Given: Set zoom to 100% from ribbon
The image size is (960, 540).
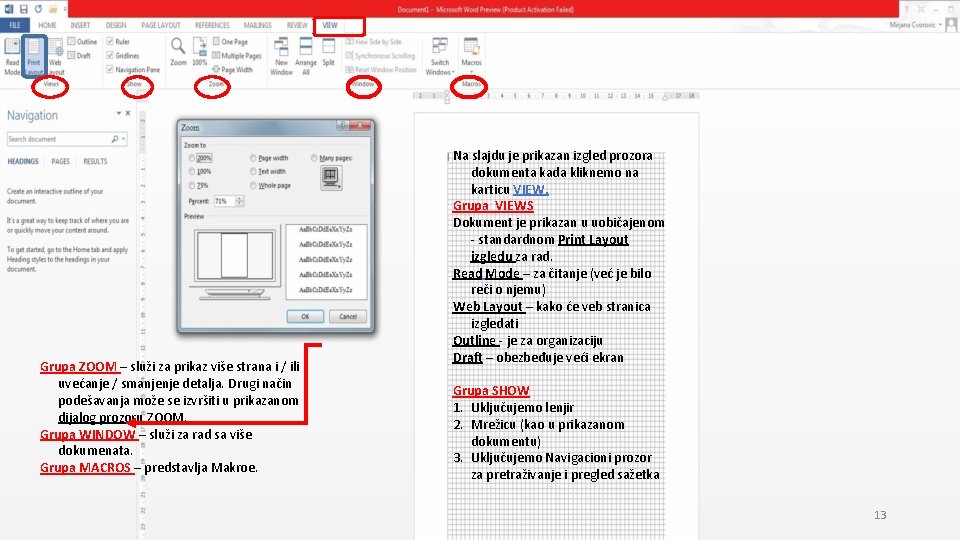Looking at the screenshot, I should 200,52.
